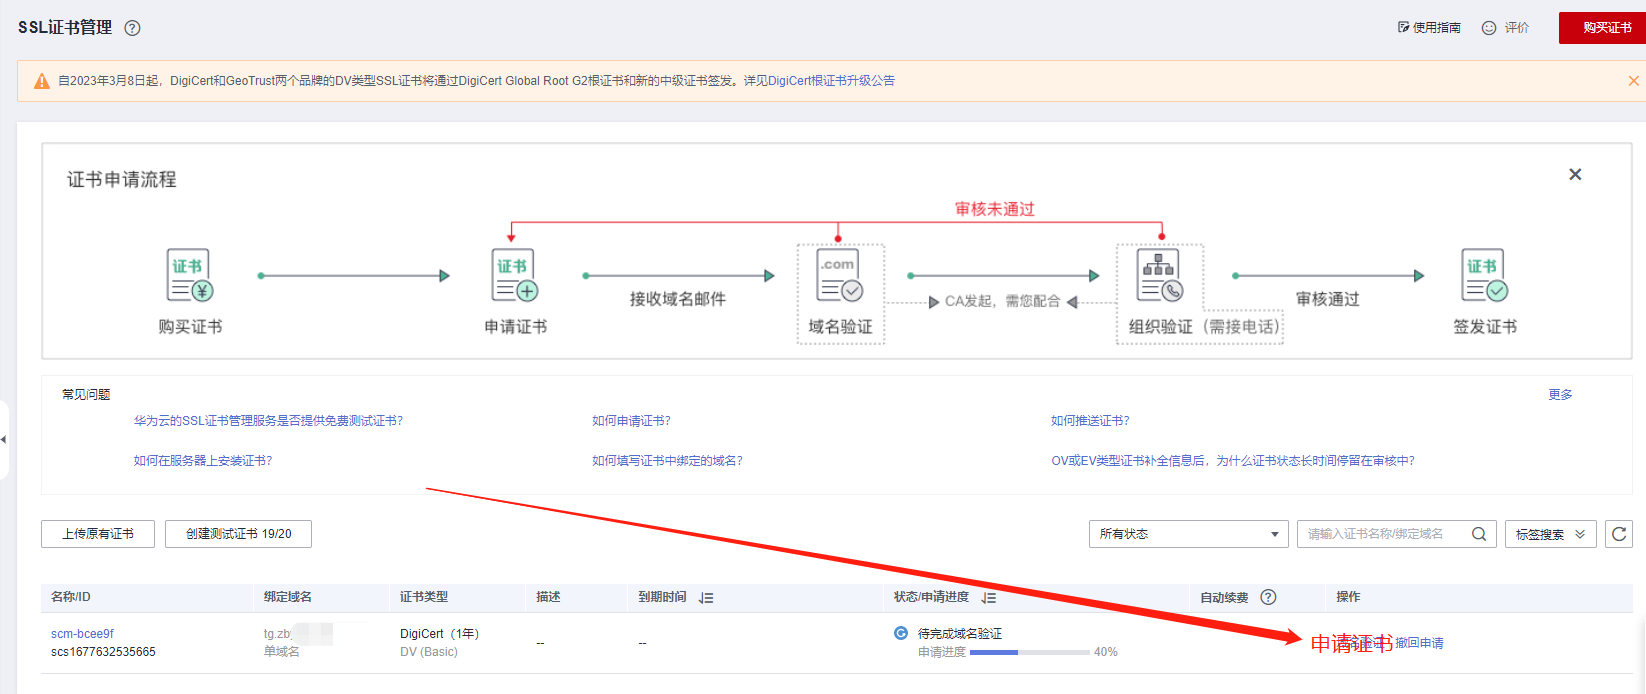Open the 如何推送证书? FAQ
The height and width of the screenshot is (694, 1646).
[x=1090, y=421]
